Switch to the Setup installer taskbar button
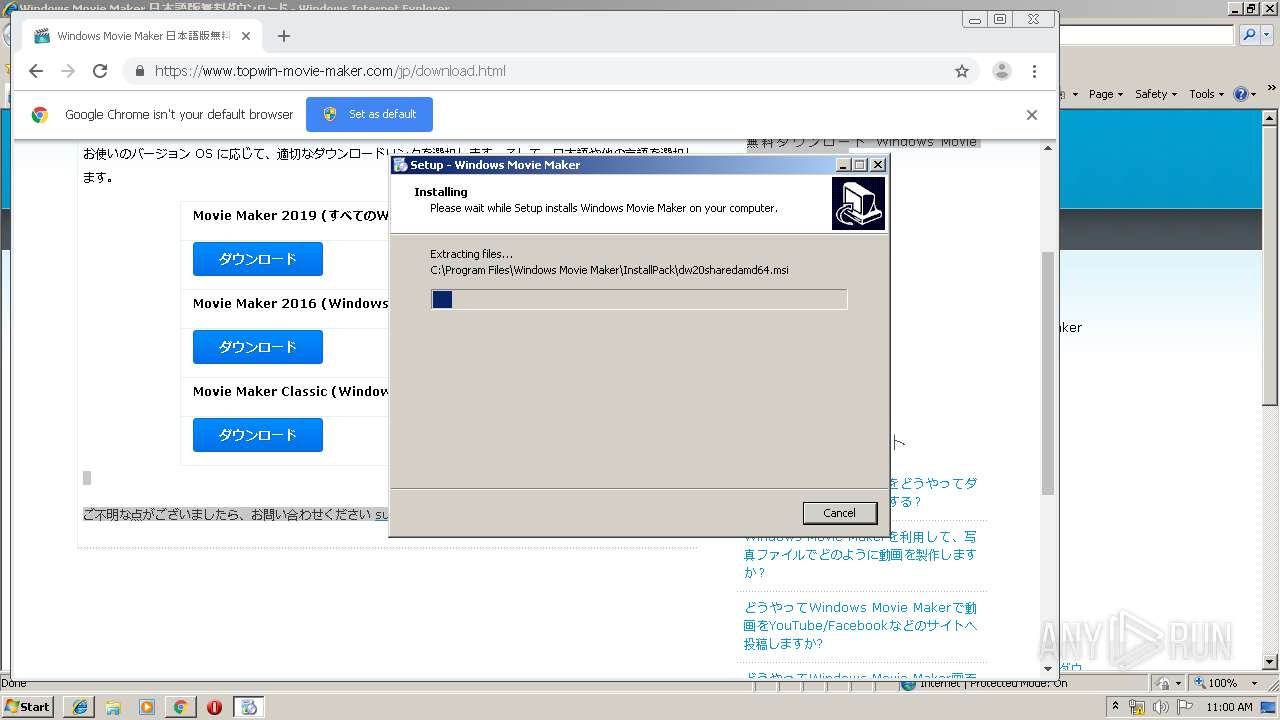 249,707
